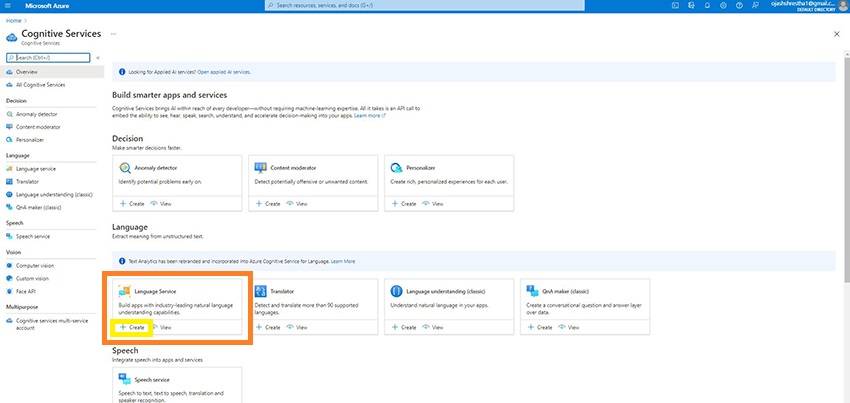Screen dimensions: 850x403
Task: Open the user account avatar
Action: tap(843, 5)
